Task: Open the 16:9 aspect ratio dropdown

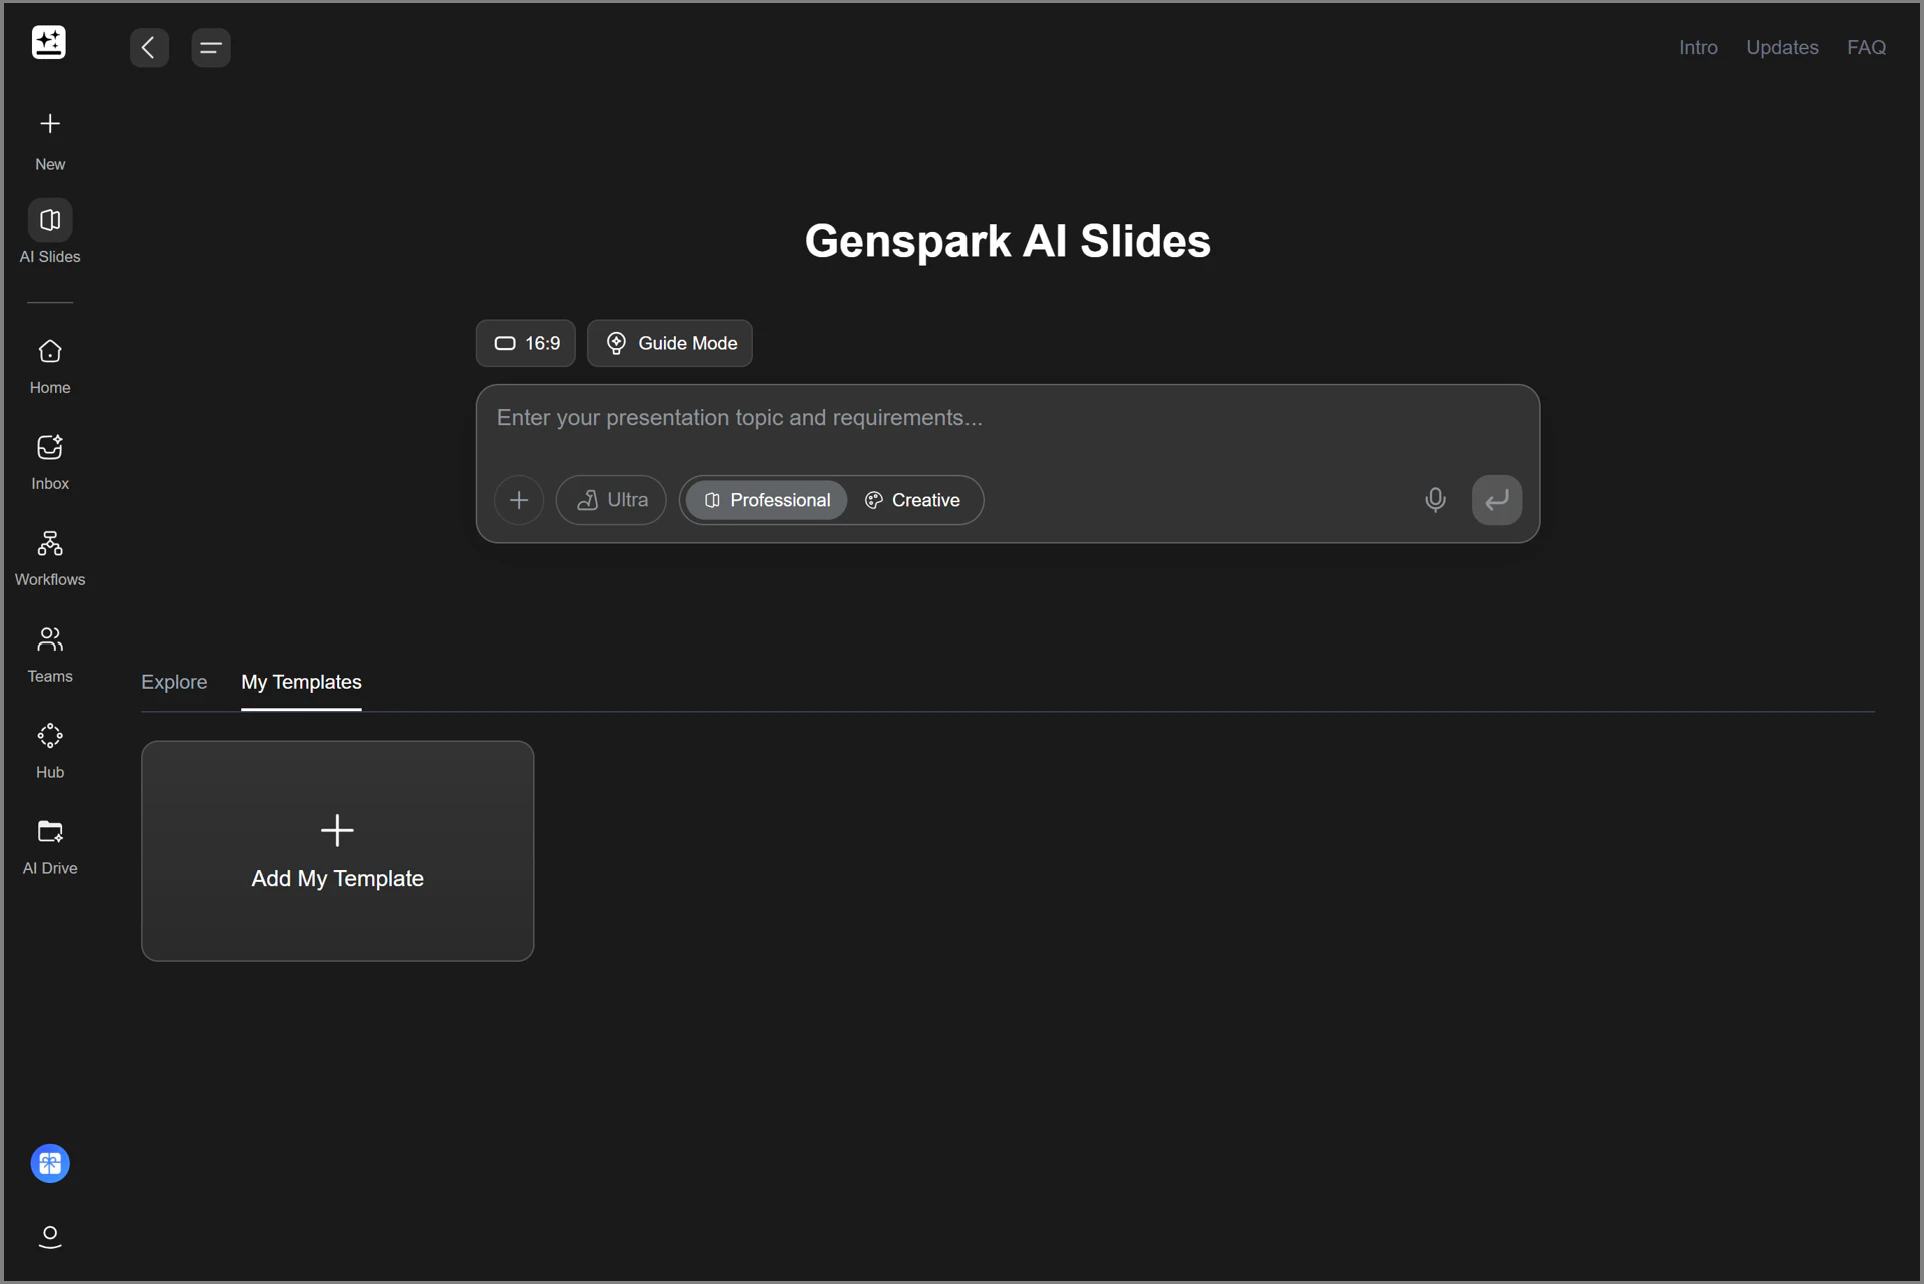Action: pos(526,343)
